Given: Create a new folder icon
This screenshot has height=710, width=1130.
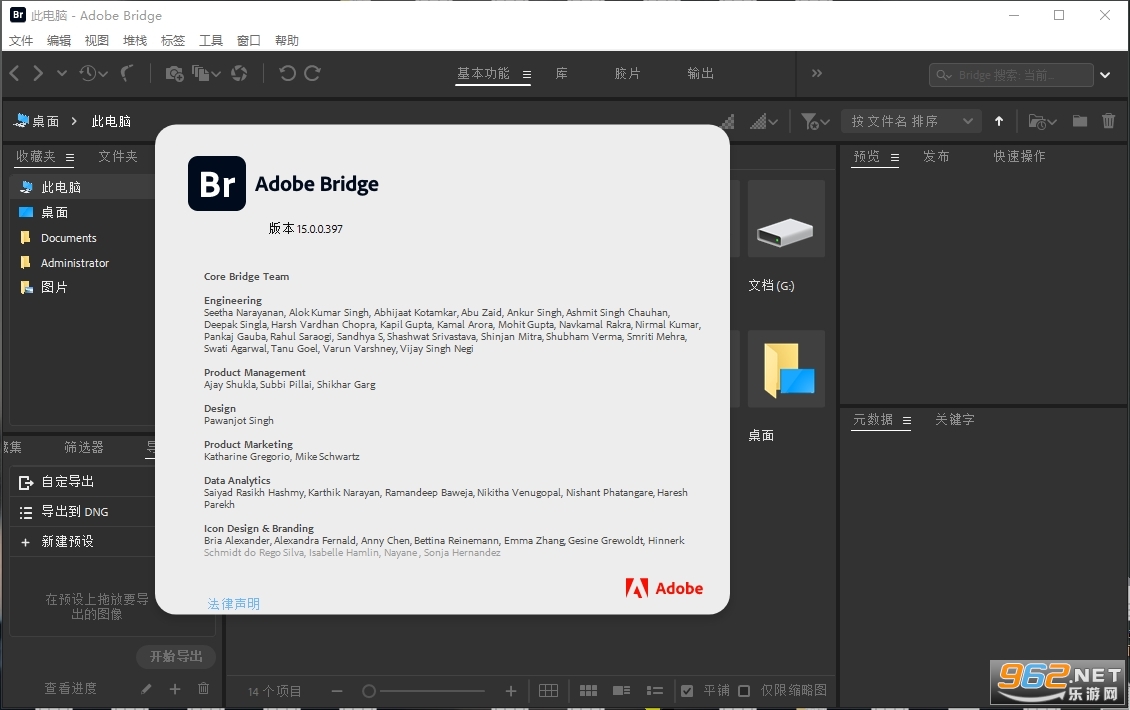Looking at the screenshot, I should [1080, 120].
